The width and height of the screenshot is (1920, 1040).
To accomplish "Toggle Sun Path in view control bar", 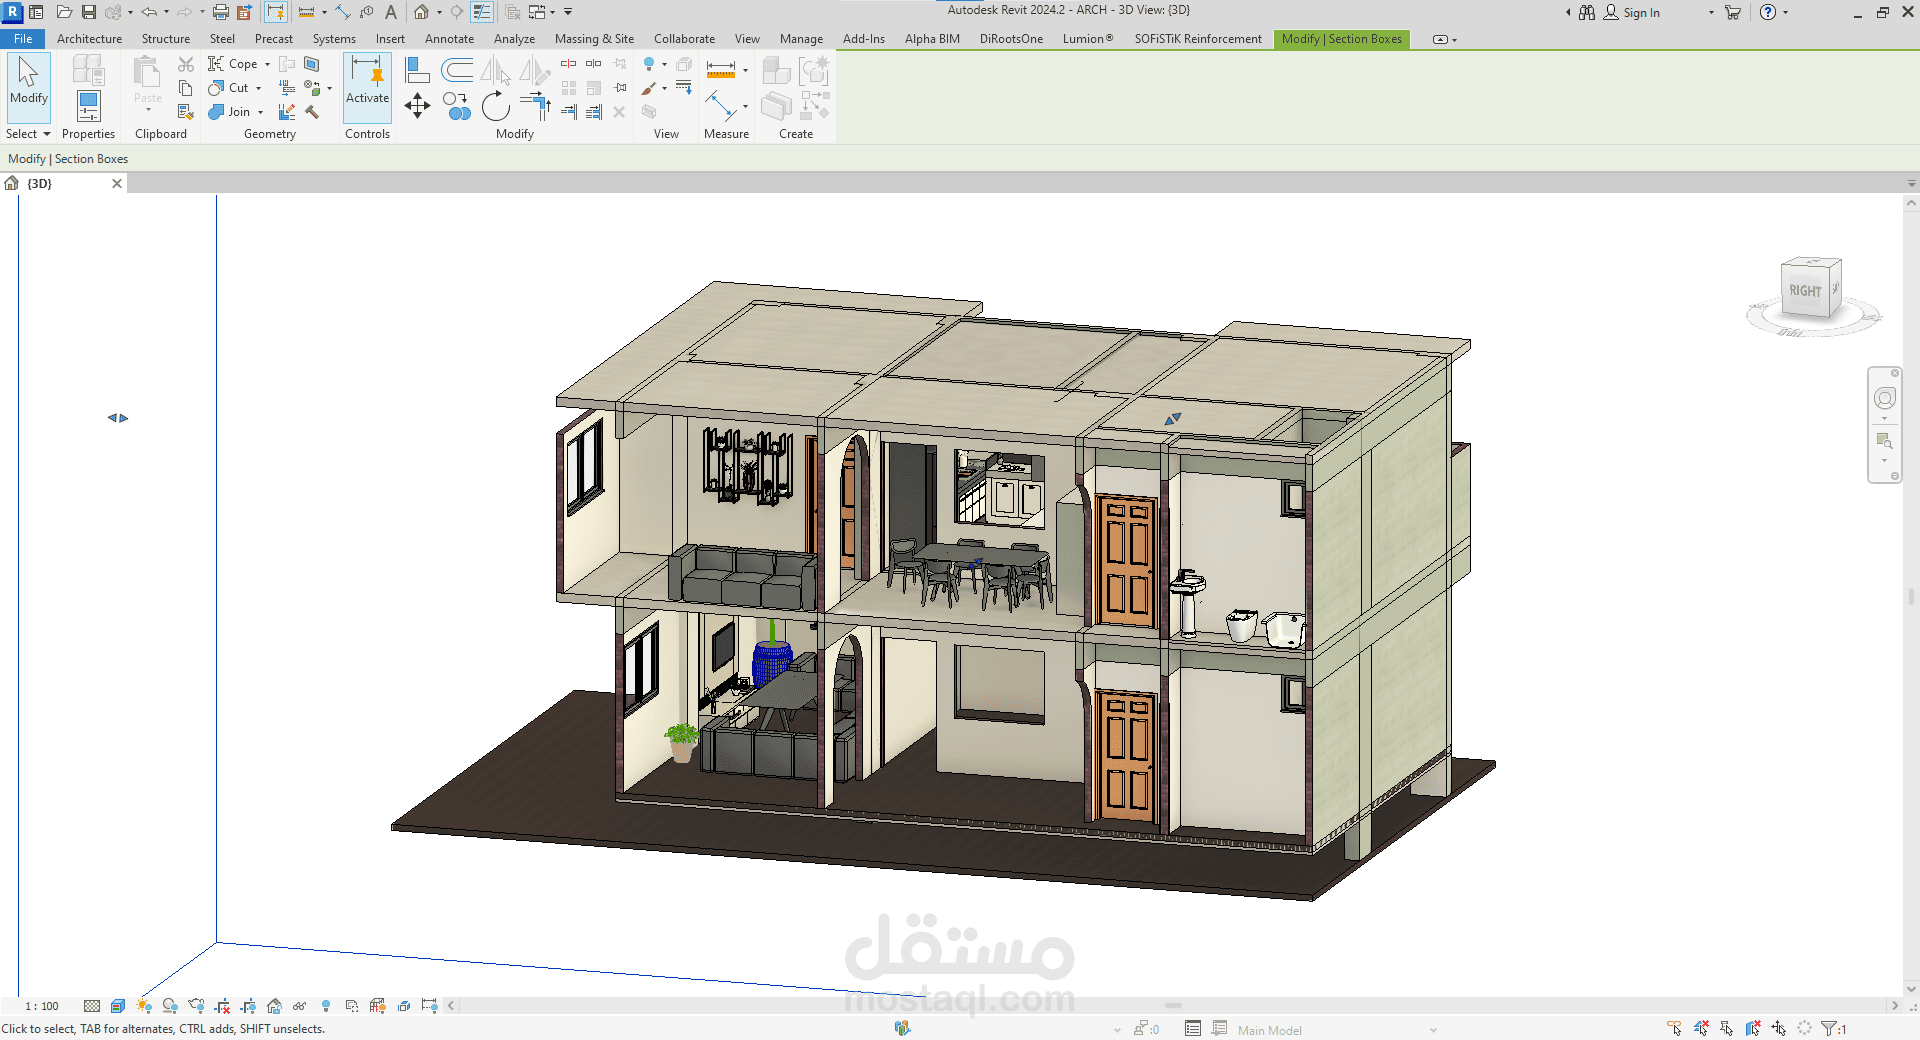I will click(x=144, y=1006).
